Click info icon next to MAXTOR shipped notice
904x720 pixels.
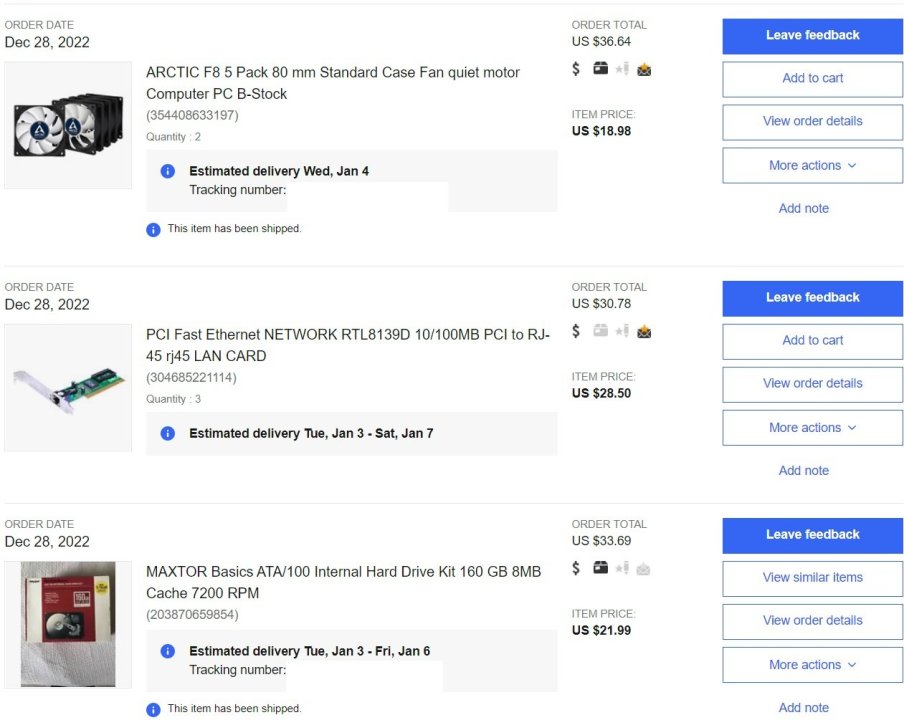click(153, 709)
